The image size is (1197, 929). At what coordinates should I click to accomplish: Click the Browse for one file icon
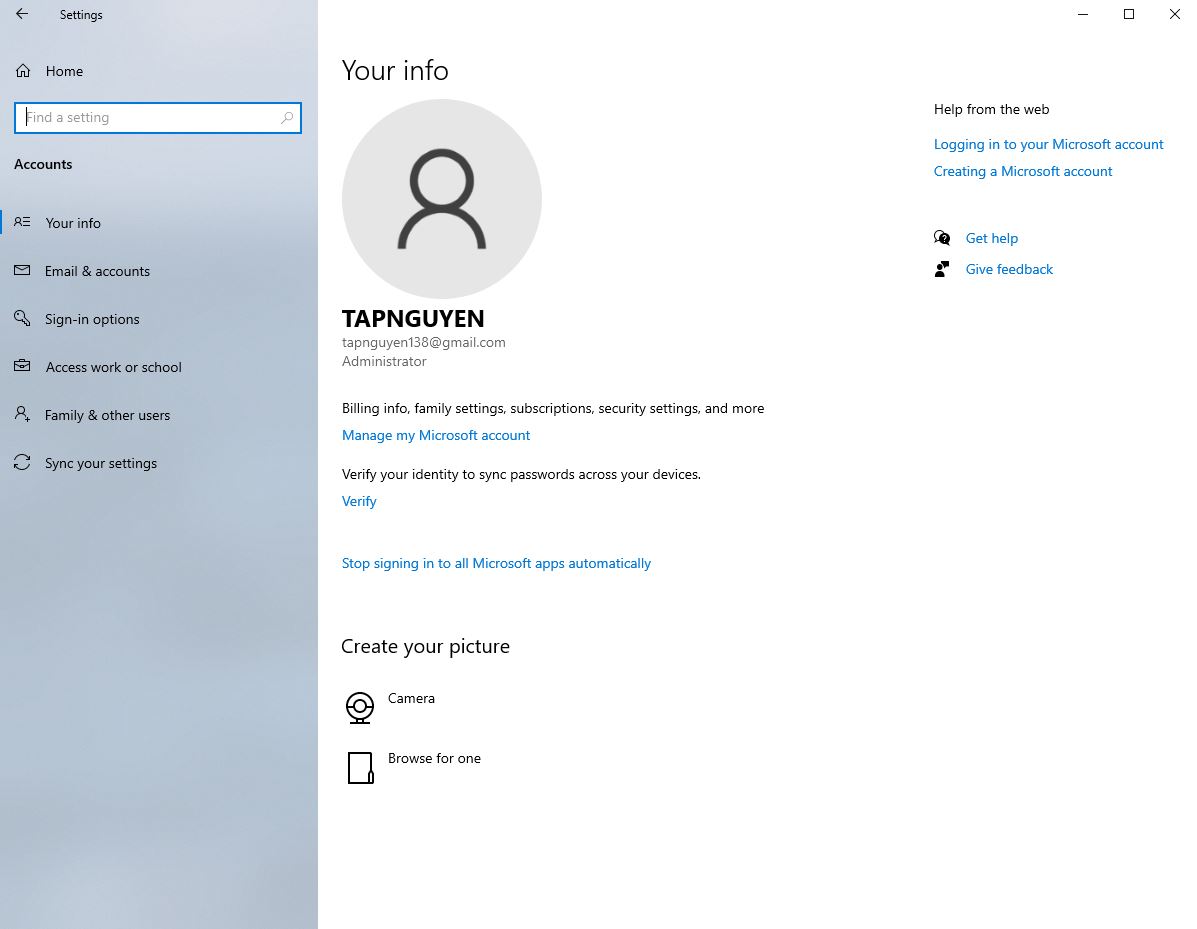tap(360, 768)
